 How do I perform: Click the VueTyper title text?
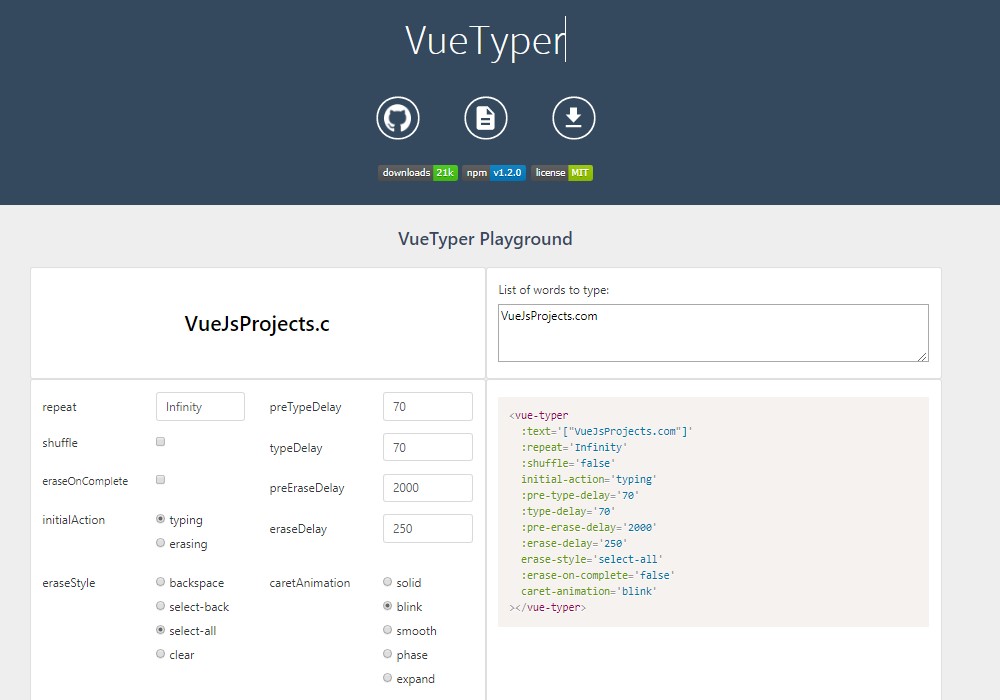(x=485, y=41)
